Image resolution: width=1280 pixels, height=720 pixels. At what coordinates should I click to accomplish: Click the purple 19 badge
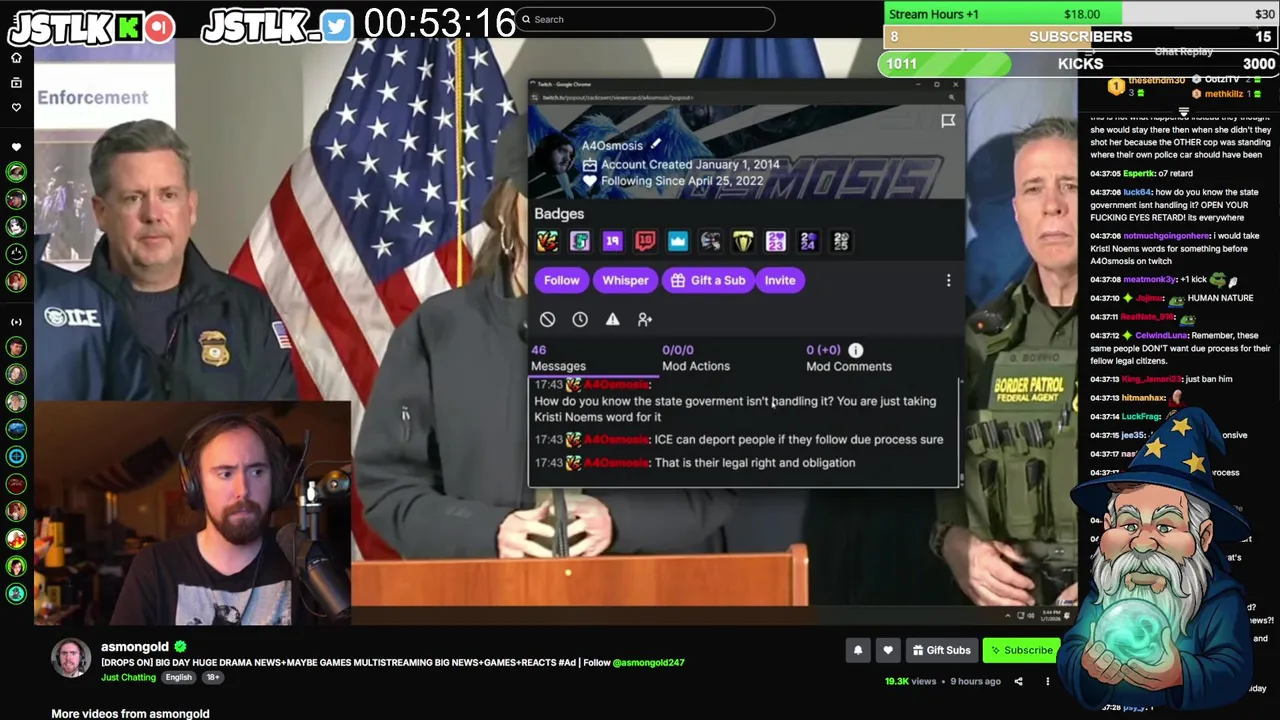(612, 241)
